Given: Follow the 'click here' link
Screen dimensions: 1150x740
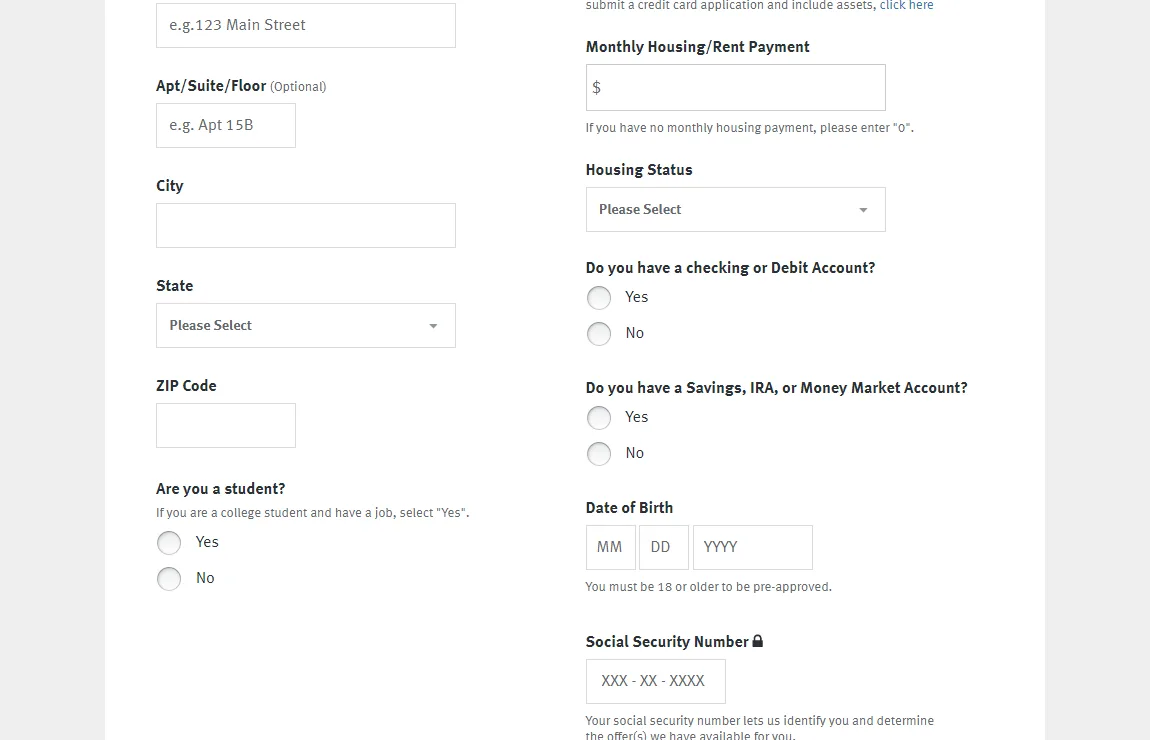Looking at the screenshot, I should click(906, 6).
